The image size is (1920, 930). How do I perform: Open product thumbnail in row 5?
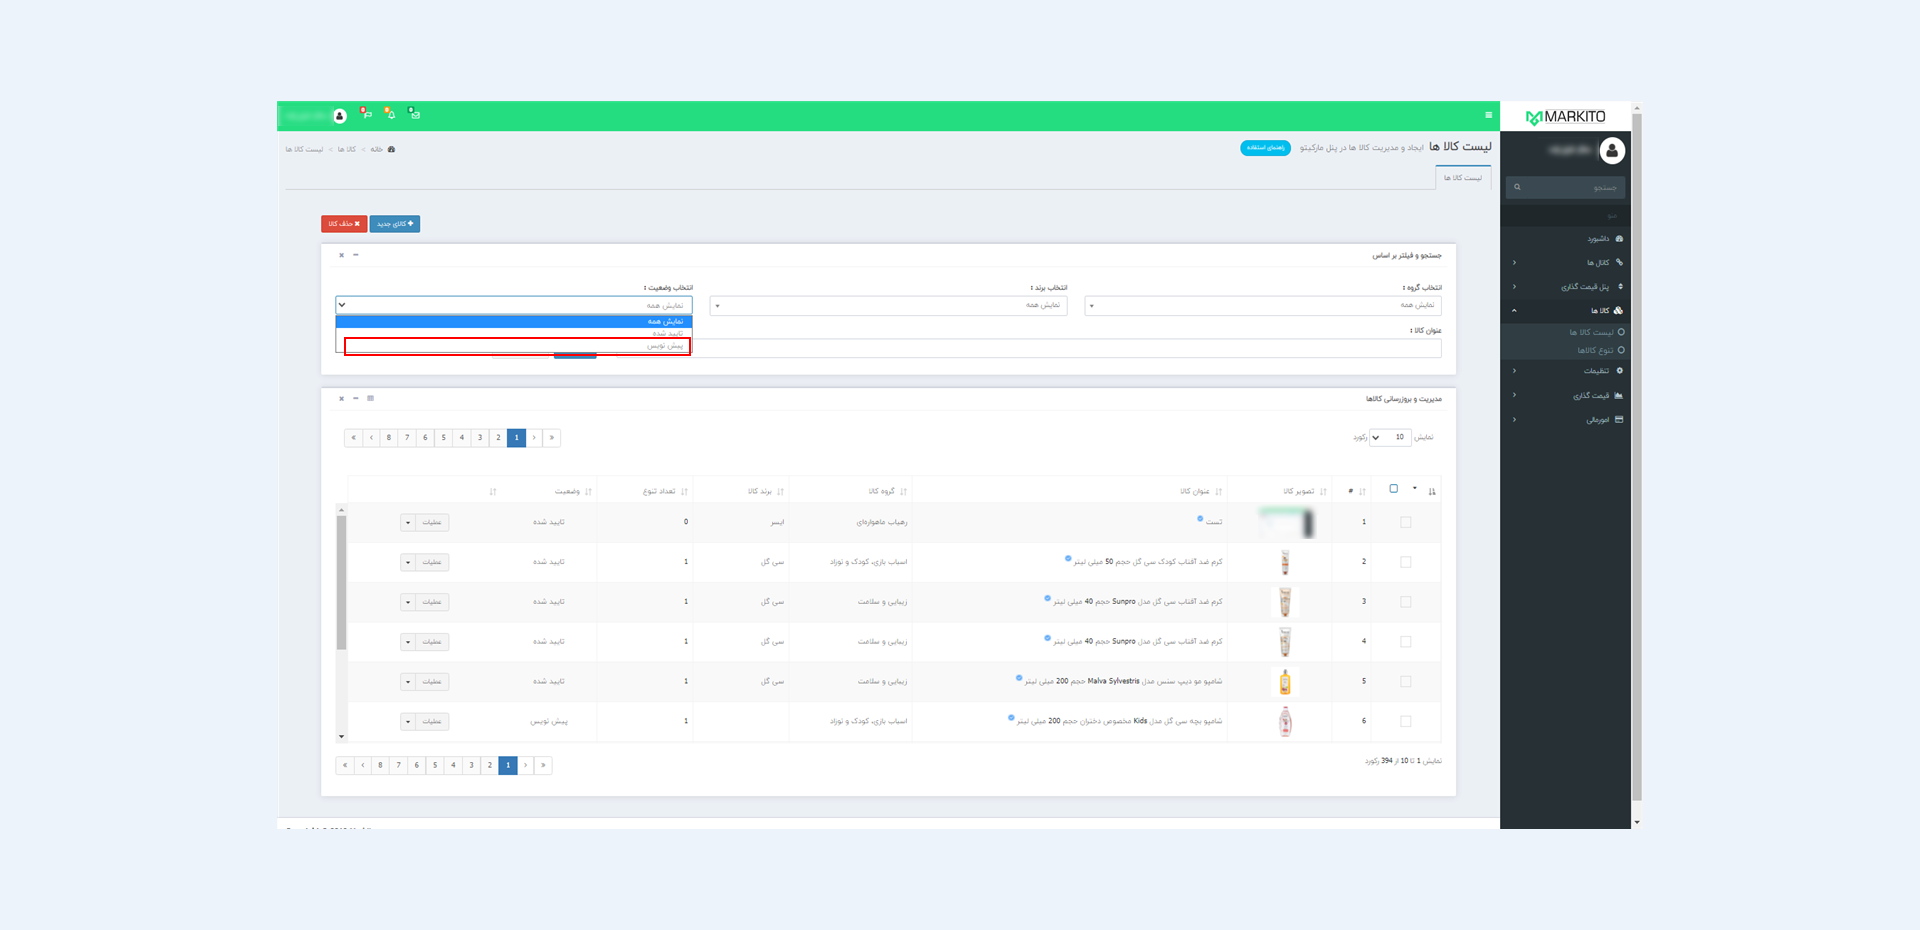[1285, 682]
